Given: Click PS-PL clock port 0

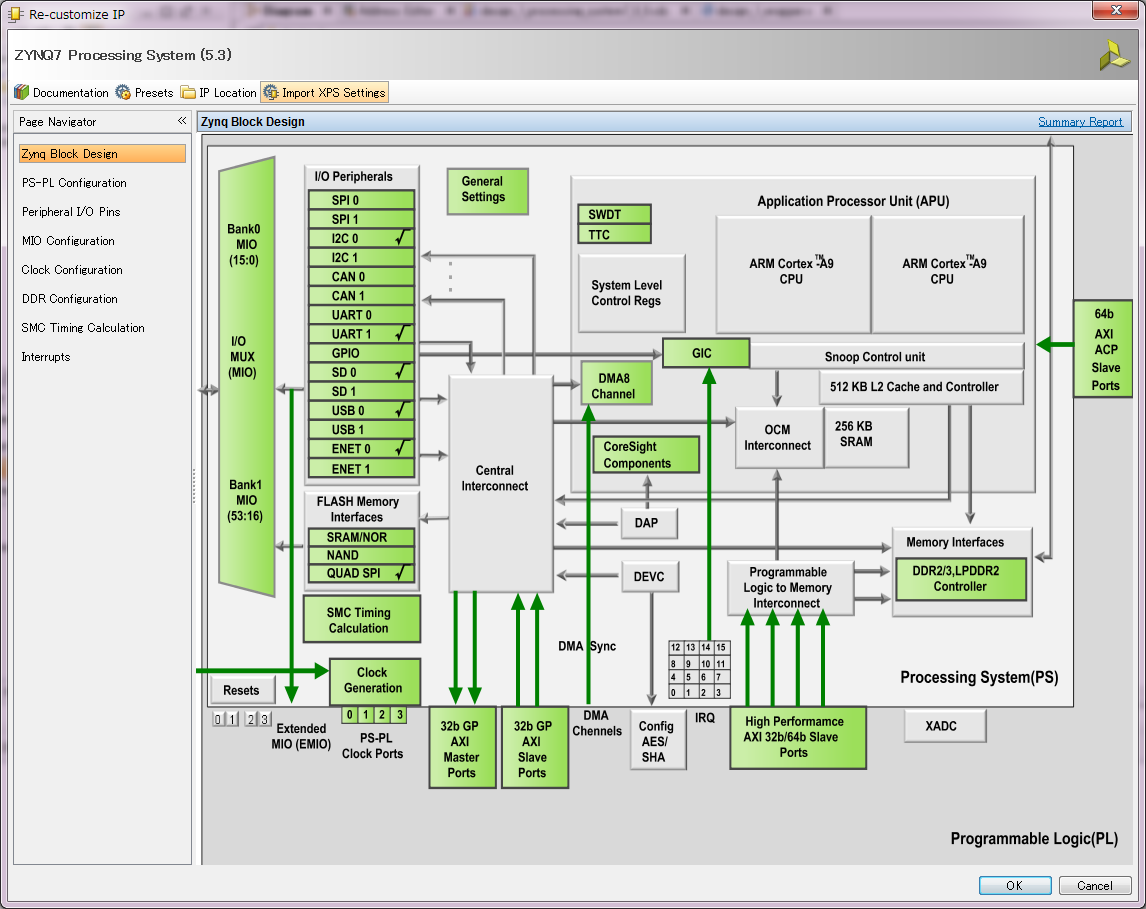Looking at the screenshot, I should (349, 715).
